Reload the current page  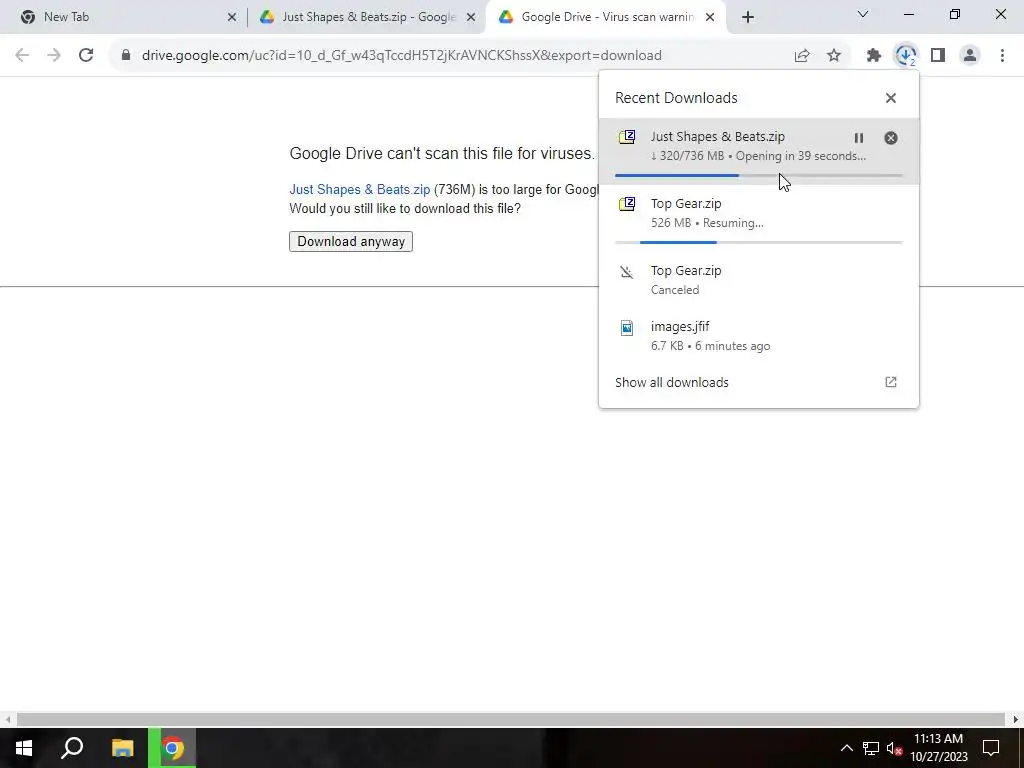coord(86,56)
